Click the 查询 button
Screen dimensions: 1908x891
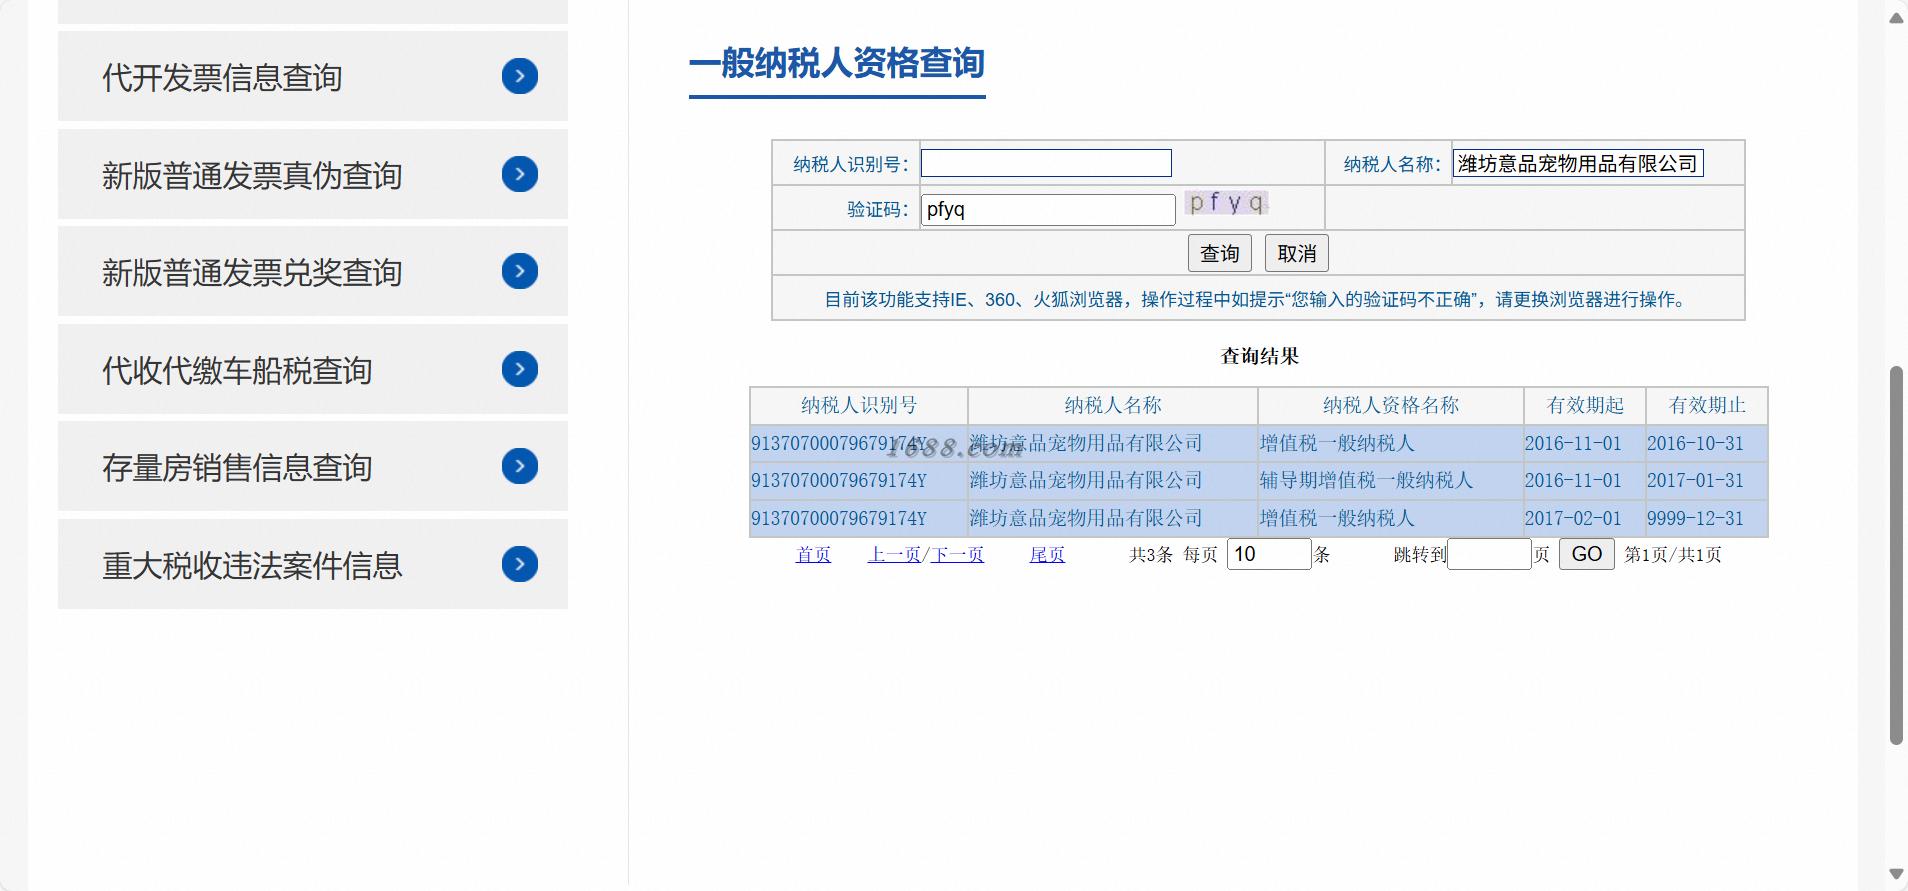[1220, 253]
